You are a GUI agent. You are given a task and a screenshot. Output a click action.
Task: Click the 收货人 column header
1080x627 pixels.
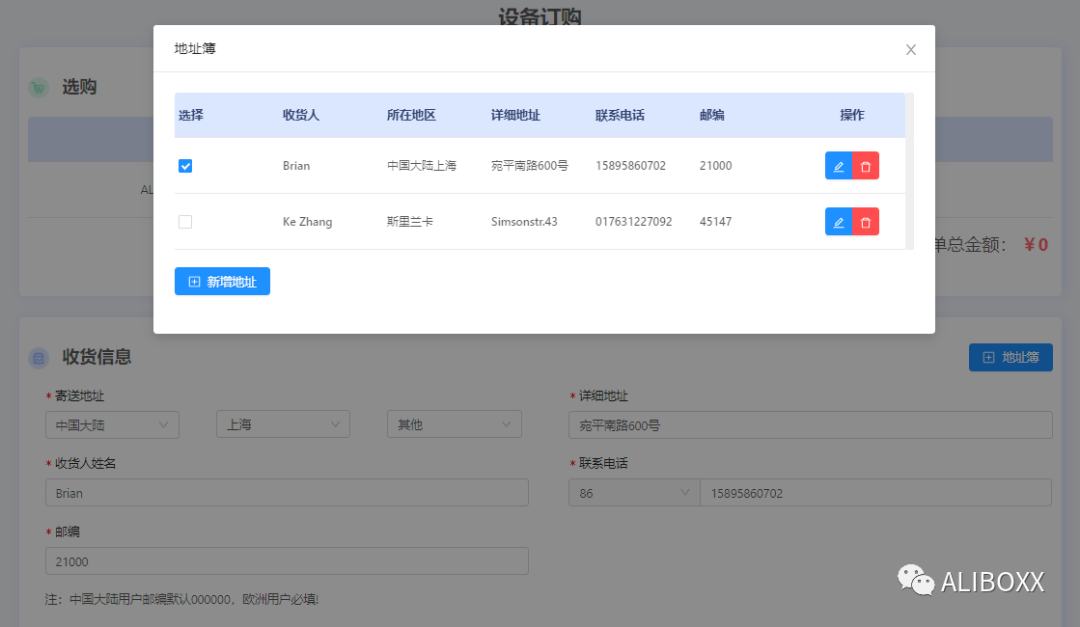301,115
